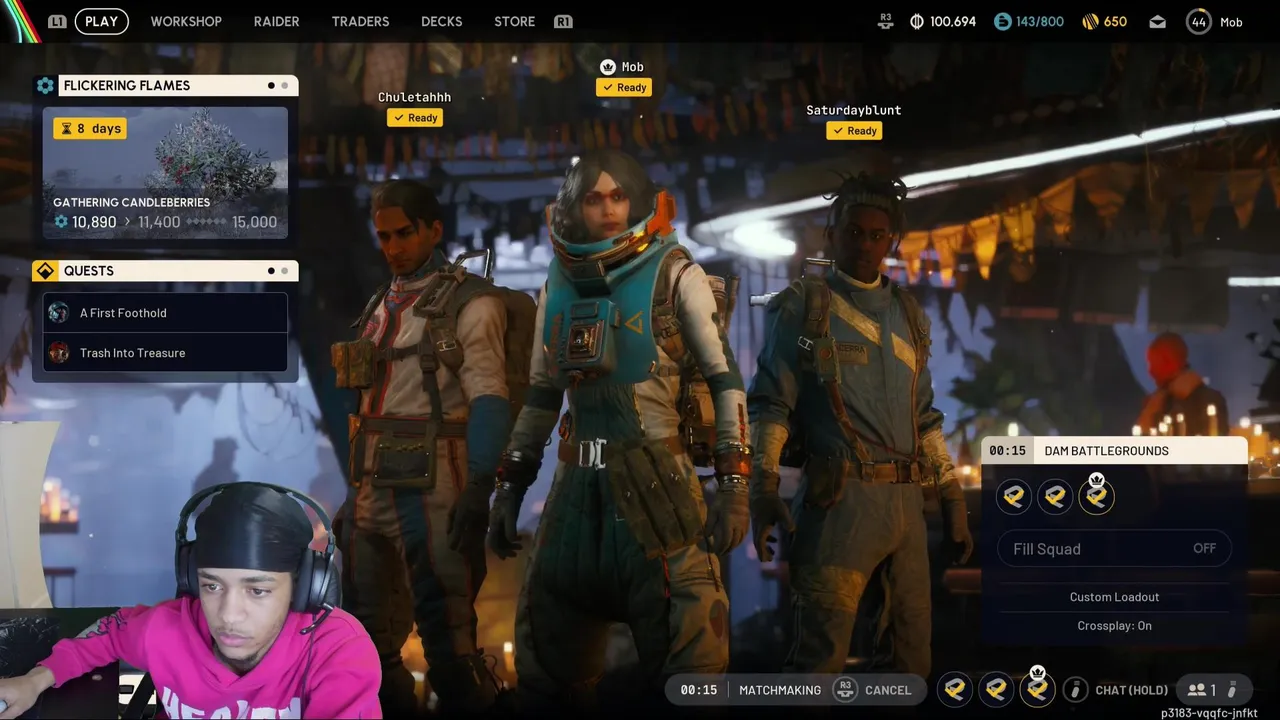The width and height of the screenshot is (1280, 720).
Task: Select the A First Foothold quest
Action: pos(165,313)
